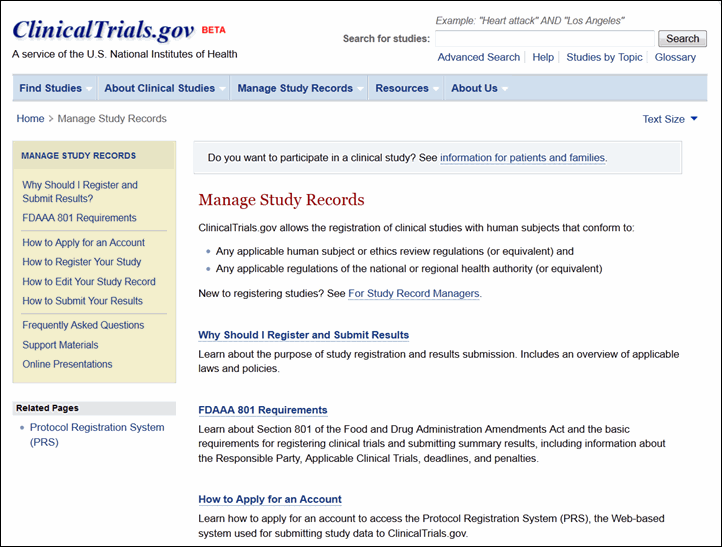Click tagline A service of the U.S. National Institutes of Health
The image size is (722, 547).
click(125, 54)
